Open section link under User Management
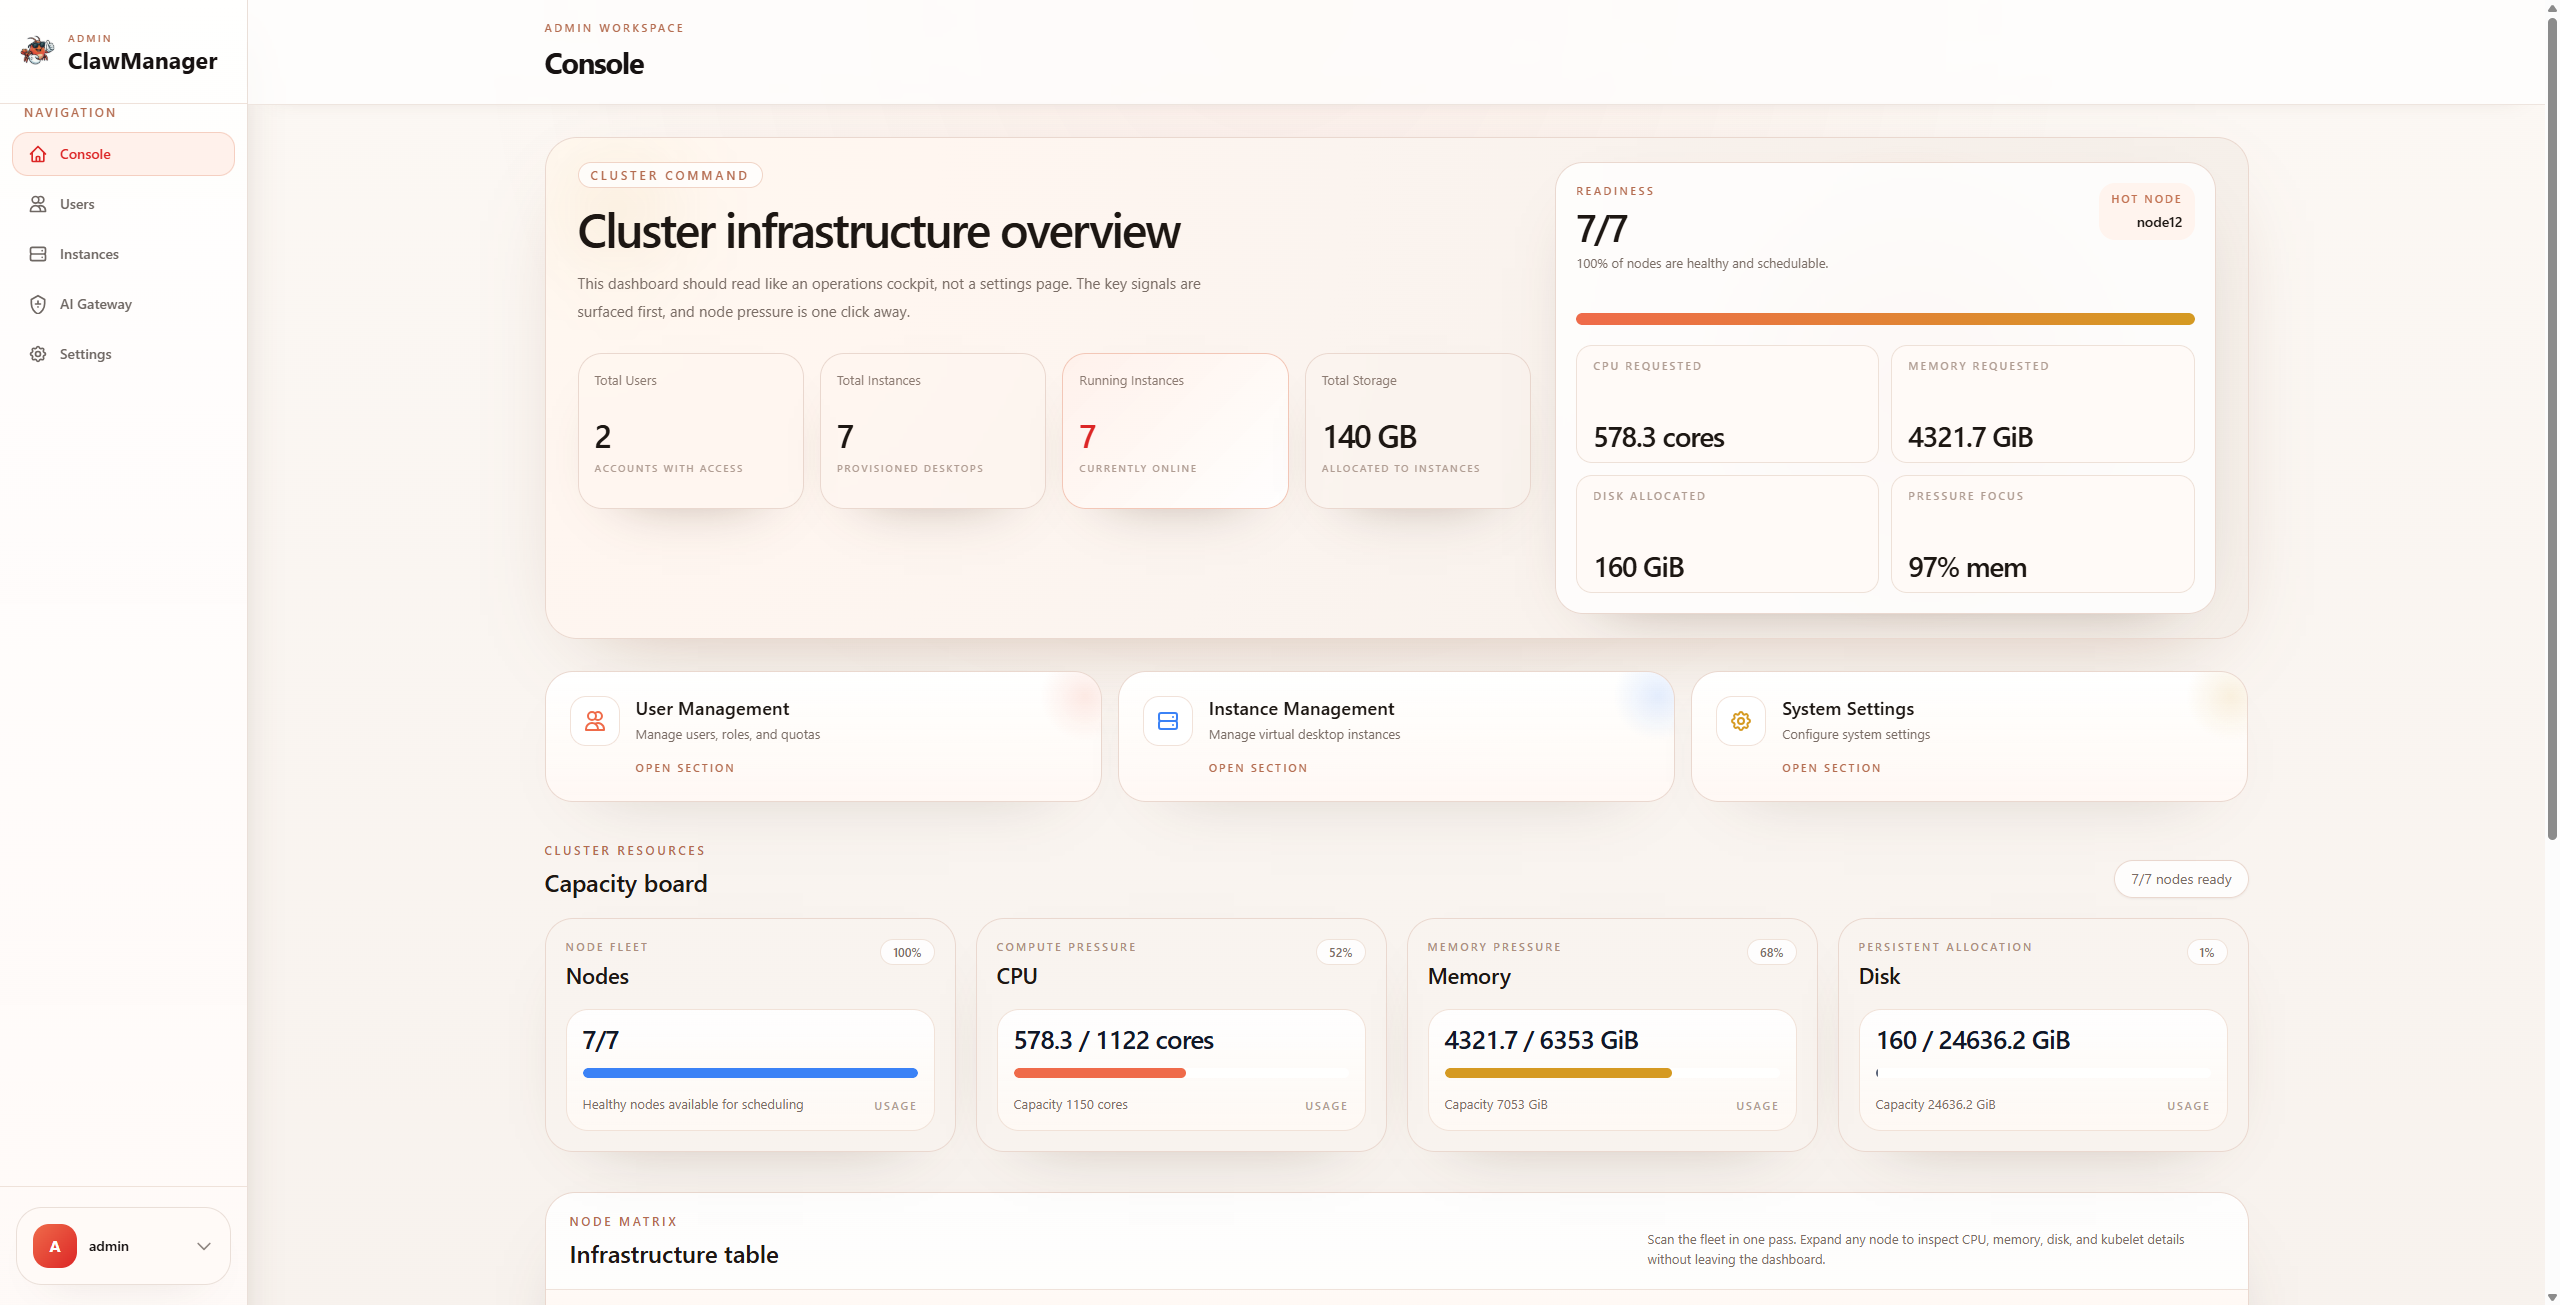The image size is (2560, 1305). 685,768
